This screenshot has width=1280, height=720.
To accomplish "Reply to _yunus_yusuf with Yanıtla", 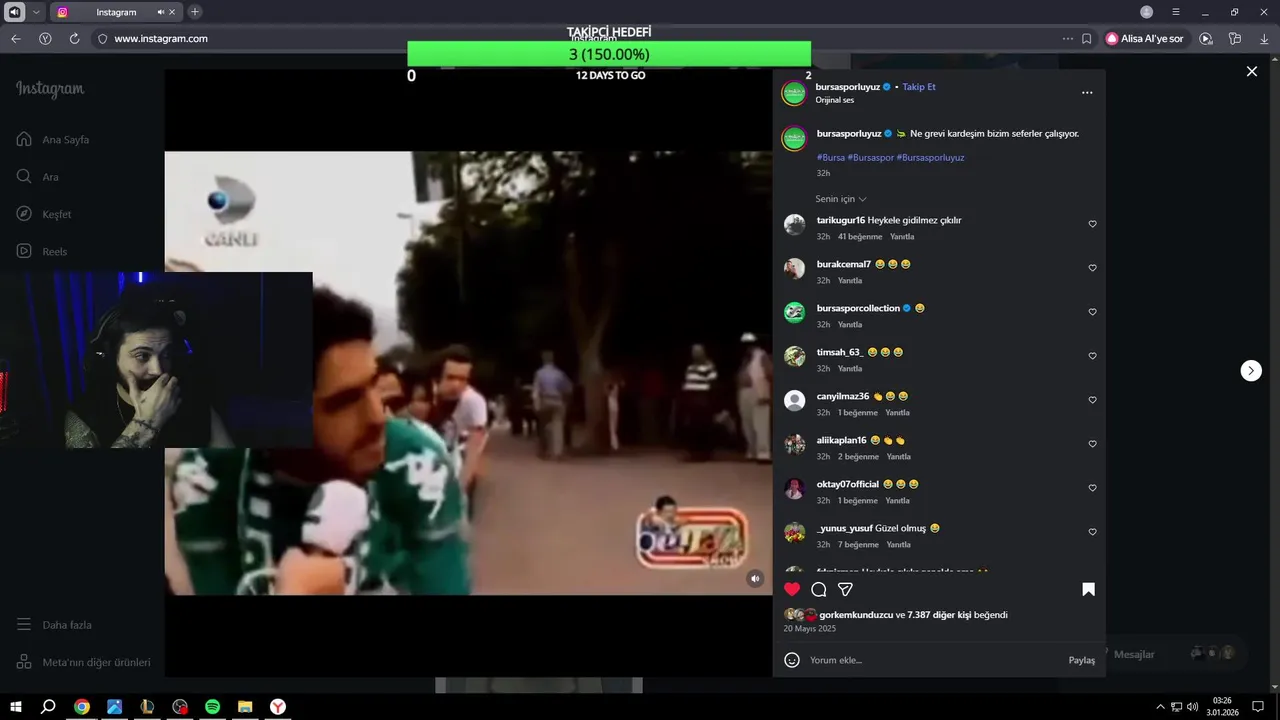I will pyautogui.click(x=898, y=545).
